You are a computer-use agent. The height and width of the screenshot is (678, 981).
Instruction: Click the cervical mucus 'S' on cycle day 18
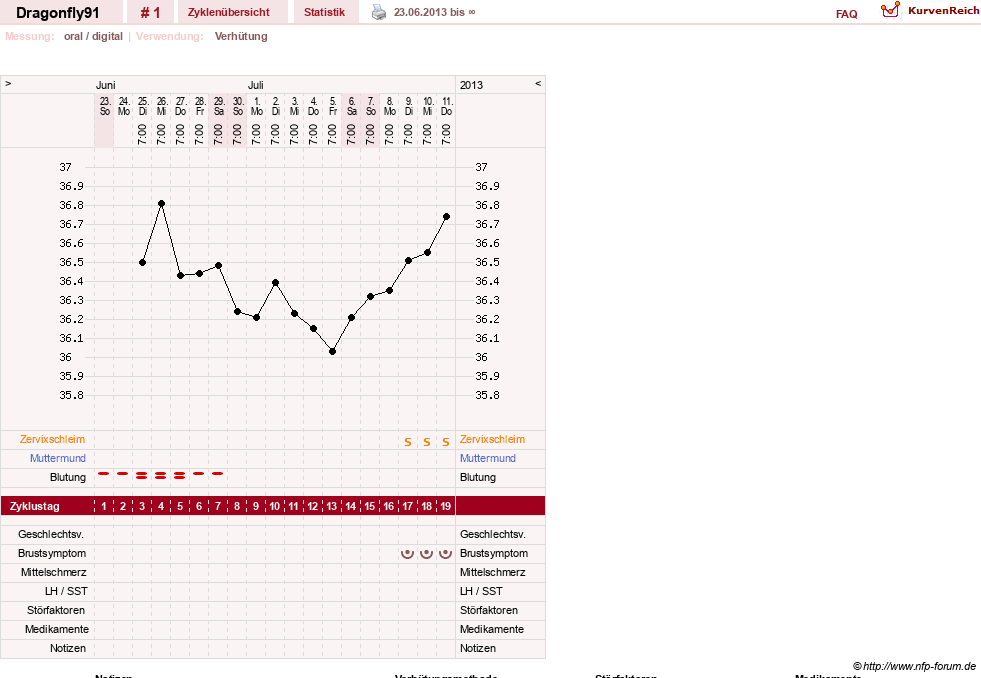427,442
